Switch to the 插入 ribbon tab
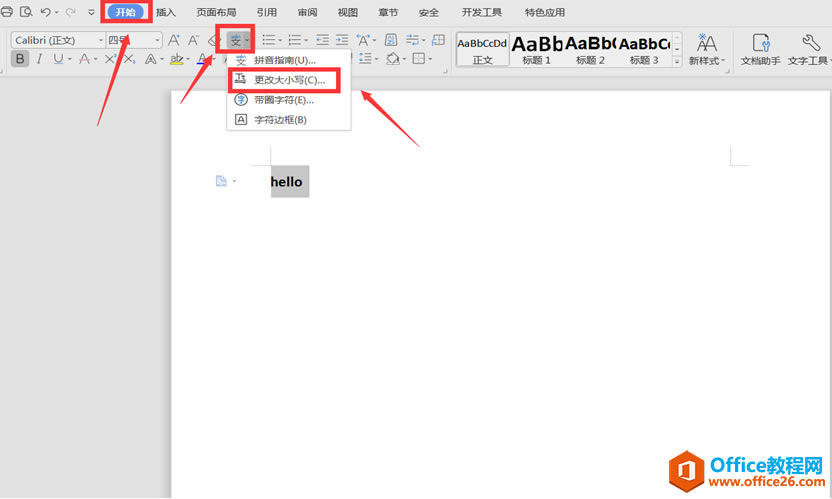Image resolution: width=832 pixels, height=499 pixels. [x=166, y=12]
